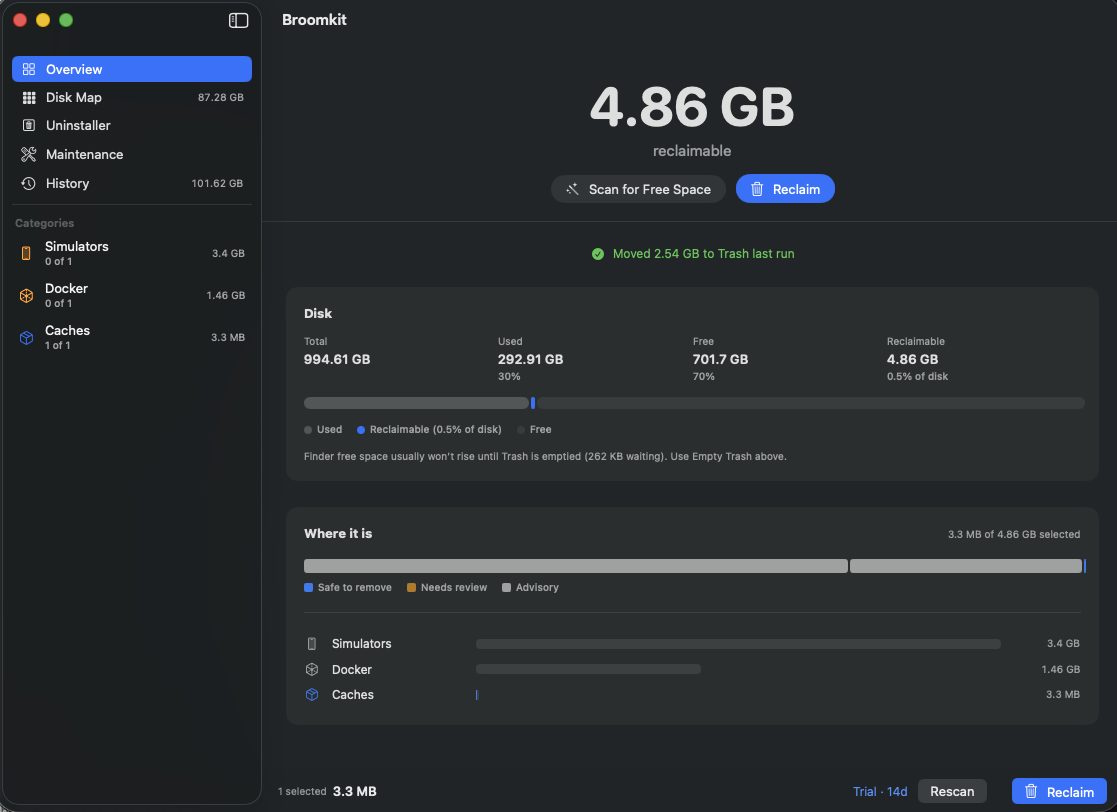Click the blue Caches cube icon in sidebar
Viewport: 1117px width, 812px height.
point(26,337)
